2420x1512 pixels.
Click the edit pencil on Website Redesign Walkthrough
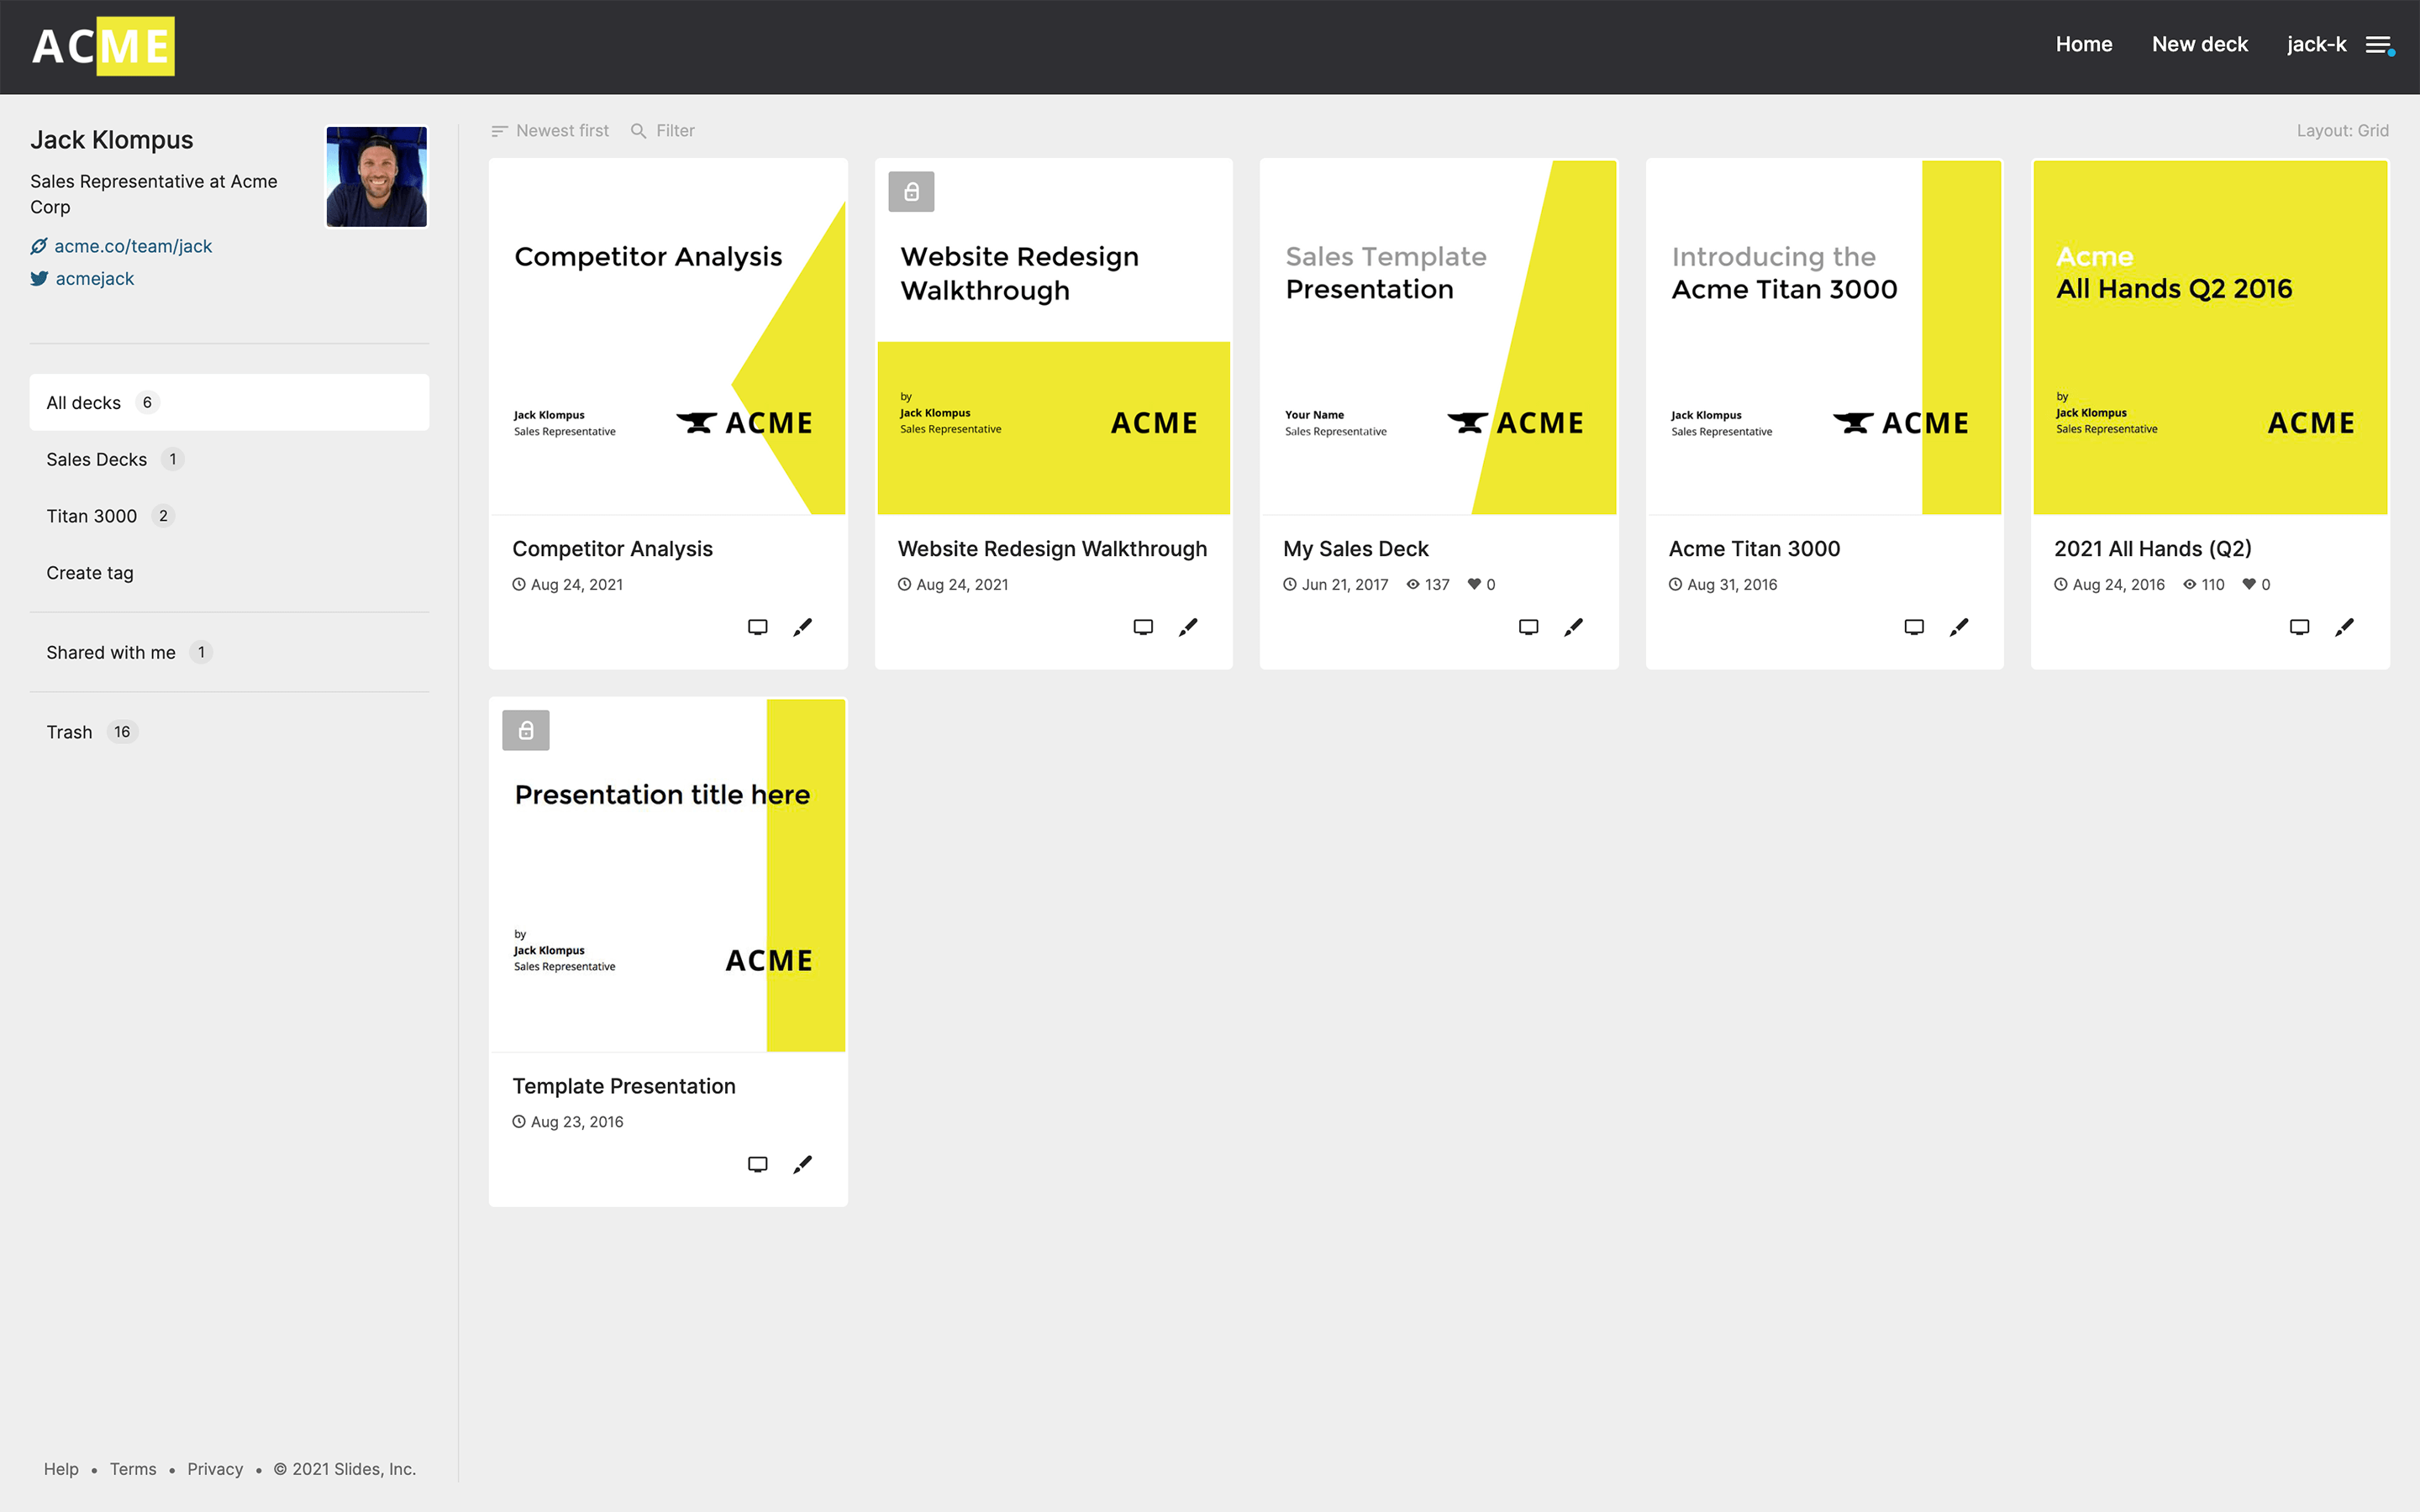1188,627
